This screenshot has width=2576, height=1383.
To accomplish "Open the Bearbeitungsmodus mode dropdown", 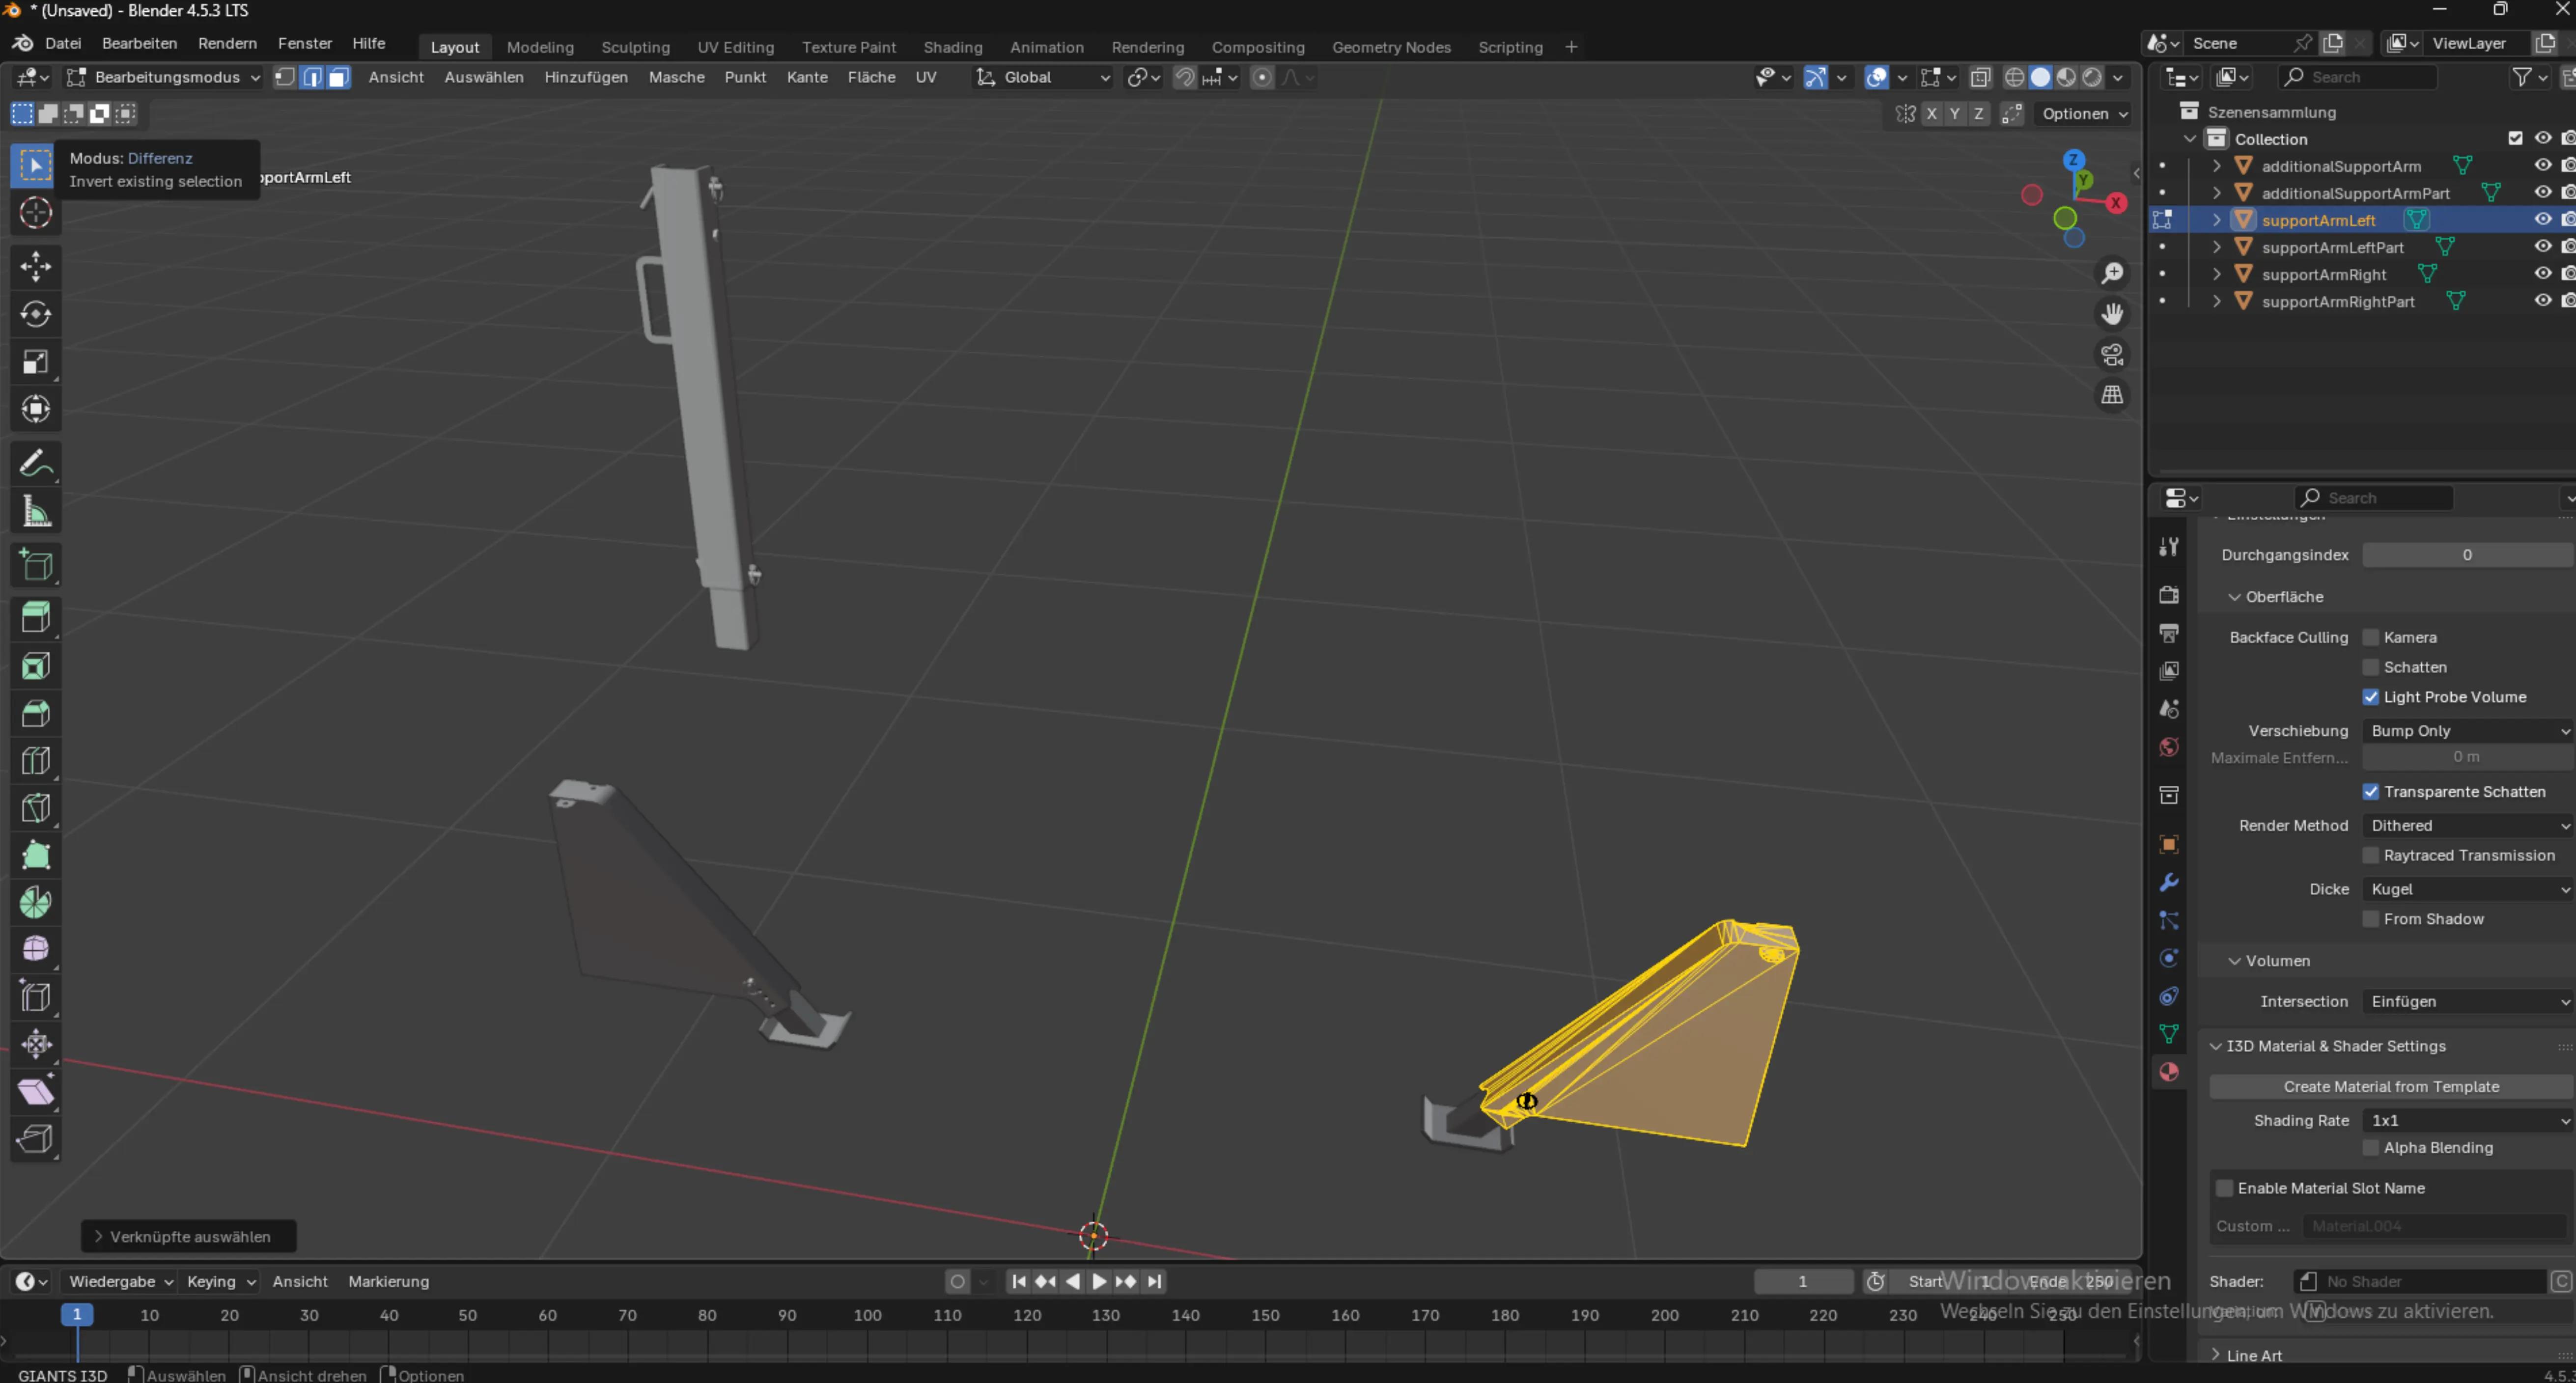I will click(164, 77).
